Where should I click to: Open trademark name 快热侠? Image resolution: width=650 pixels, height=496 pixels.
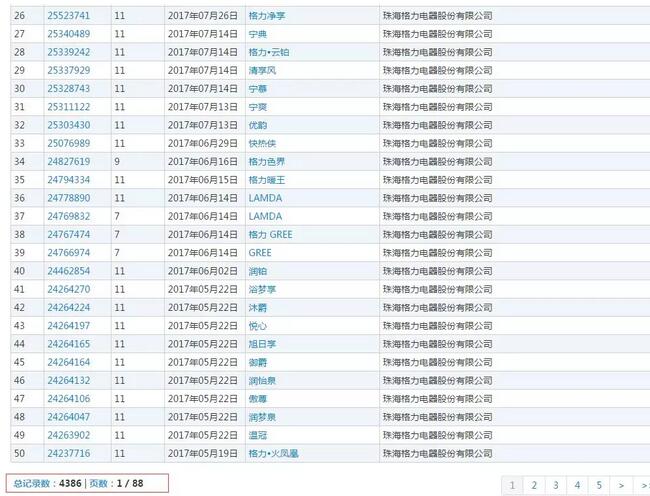pyautogui.click(x=262, y=143)
